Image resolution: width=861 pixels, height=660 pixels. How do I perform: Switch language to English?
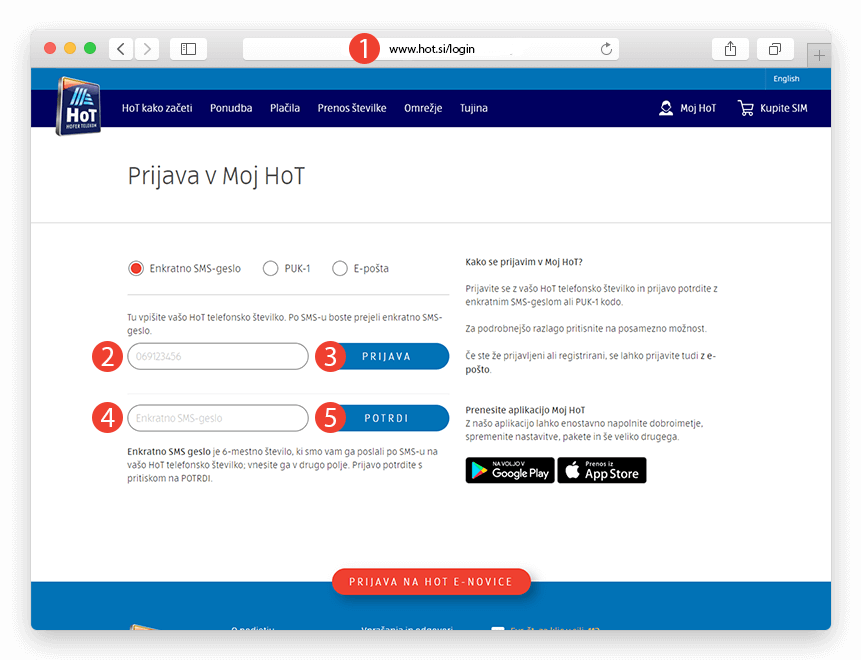[786, 79]
